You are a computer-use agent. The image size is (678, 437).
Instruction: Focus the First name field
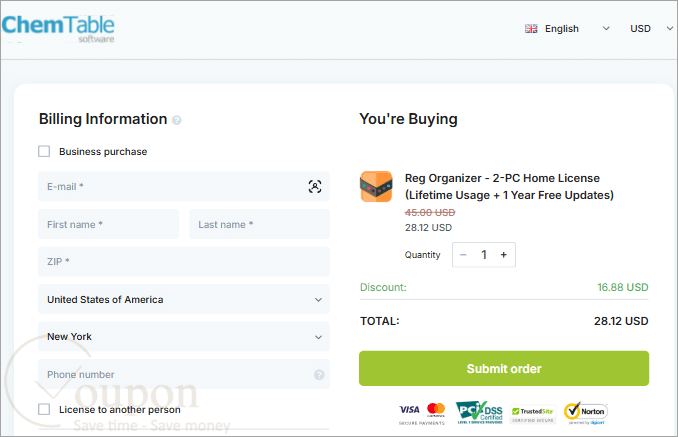(x=109, y=224)
